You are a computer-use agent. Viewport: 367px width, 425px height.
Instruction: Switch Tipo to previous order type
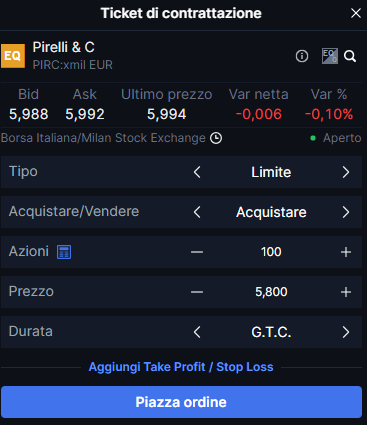coord(197,172)
